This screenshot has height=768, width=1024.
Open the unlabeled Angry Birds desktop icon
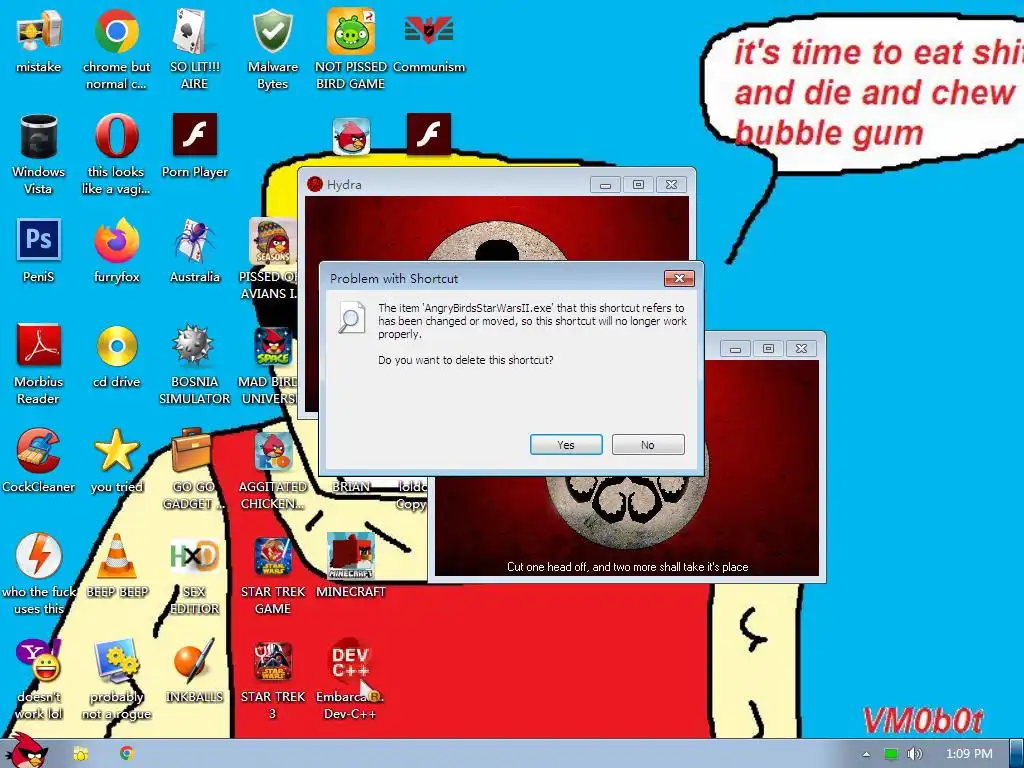(x=351, y=136)
